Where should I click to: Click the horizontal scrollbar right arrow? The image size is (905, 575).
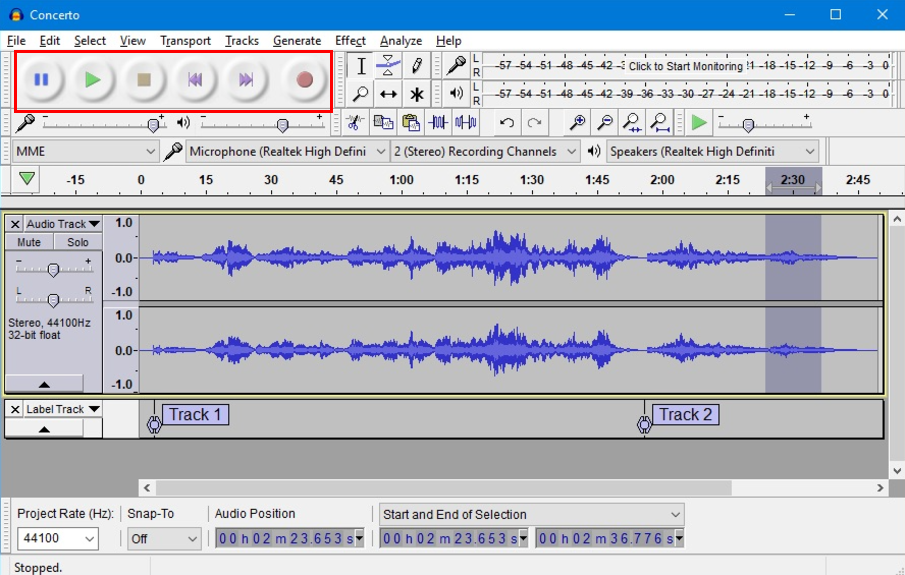click(x=880, y=488)
